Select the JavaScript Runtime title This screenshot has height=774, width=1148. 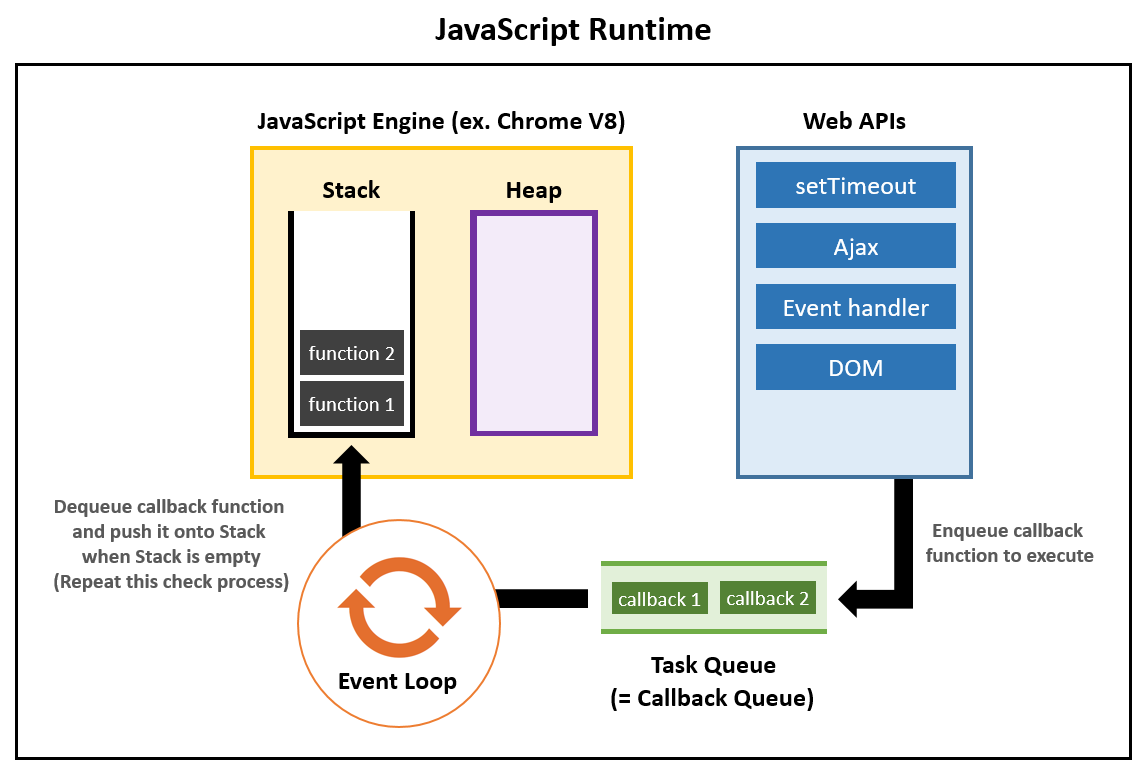[573, 29]
